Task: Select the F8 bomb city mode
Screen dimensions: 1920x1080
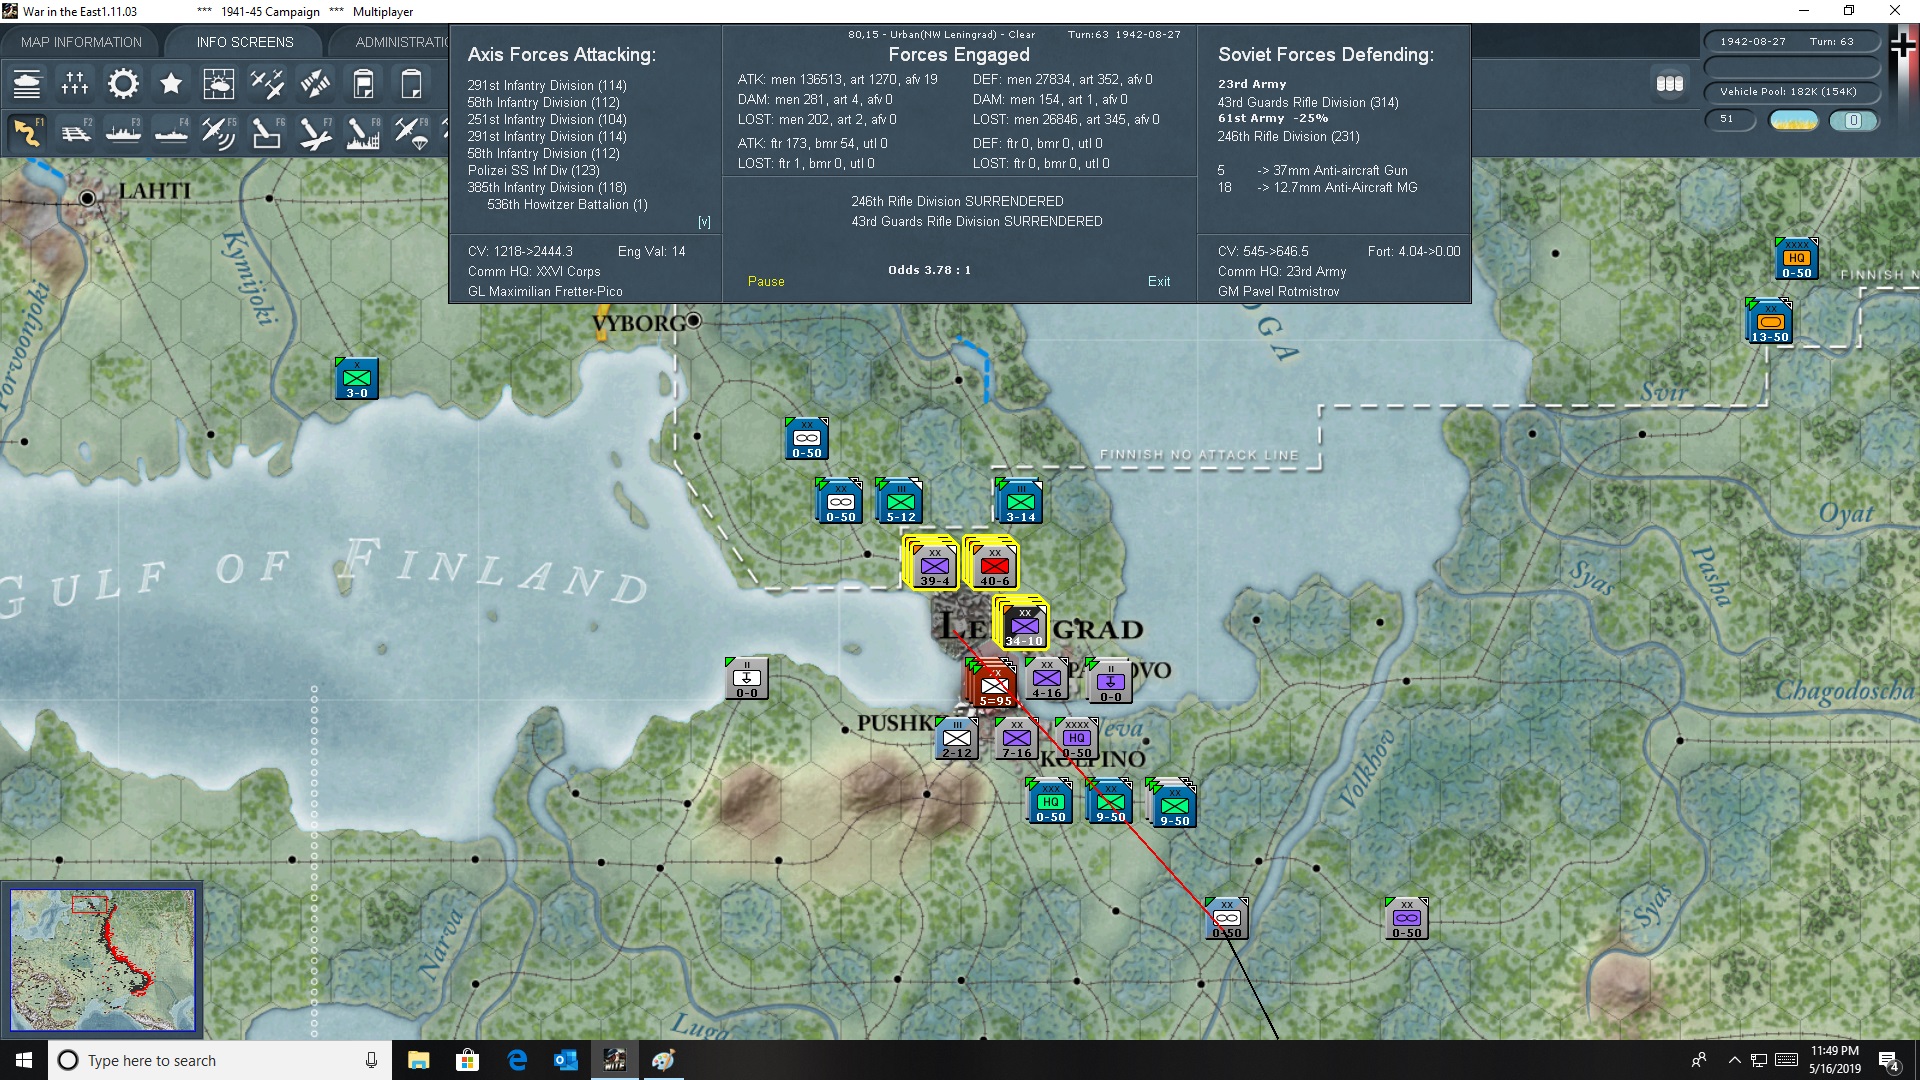Action: pyautogui.click(x=363, y=133)
